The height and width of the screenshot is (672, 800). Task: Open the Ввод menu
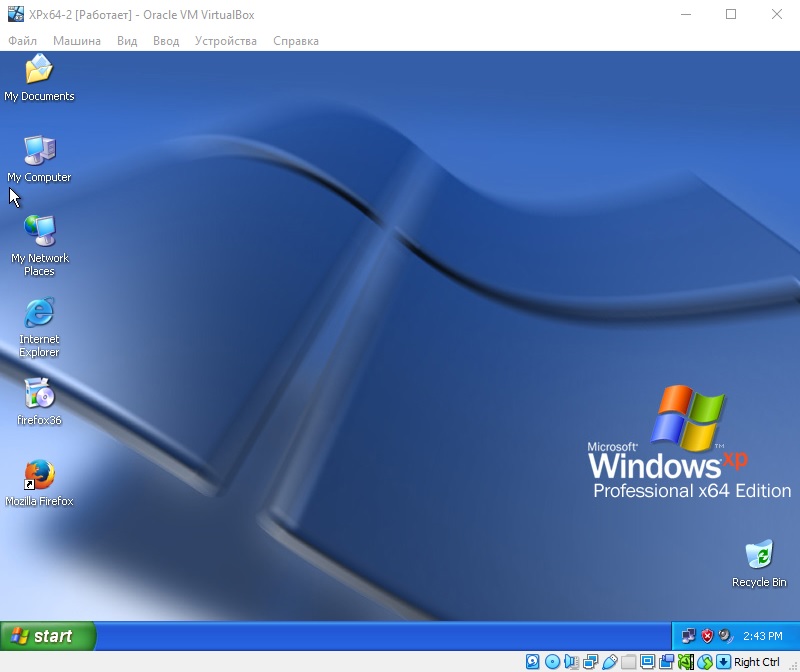pos(166,41)
